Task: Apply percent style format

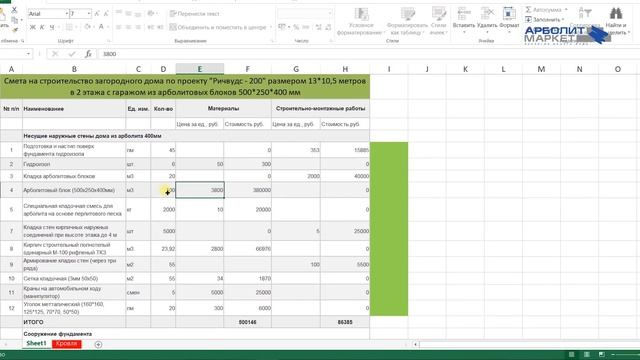Action: pos(296,27)
